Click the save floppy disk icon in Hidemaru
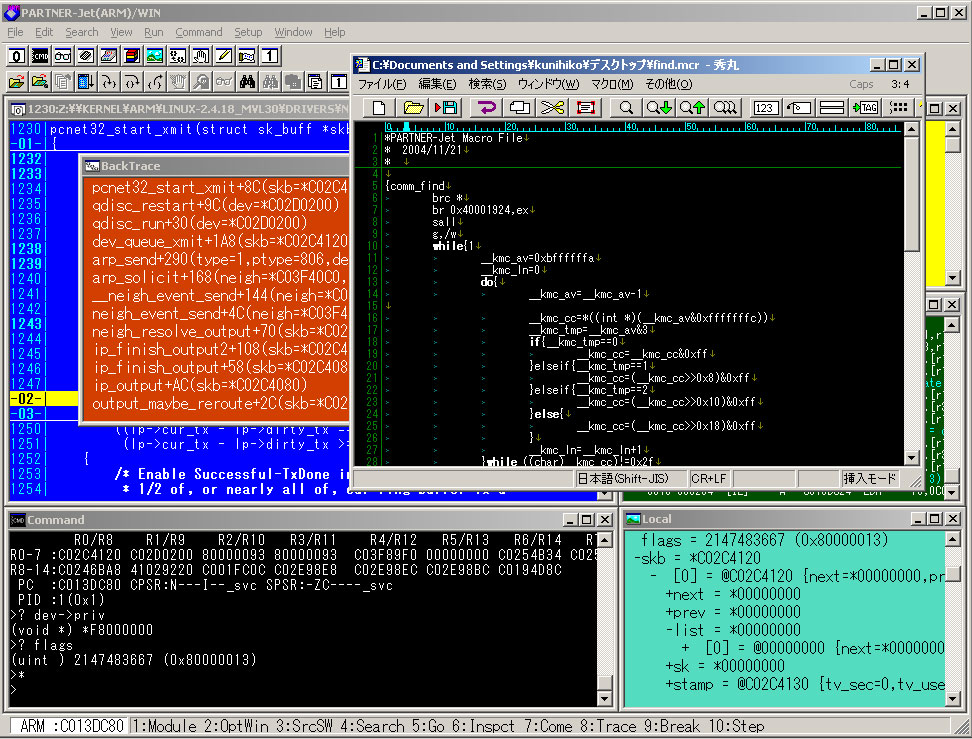Viewport: 972px width, 739px height. (446, 108)
